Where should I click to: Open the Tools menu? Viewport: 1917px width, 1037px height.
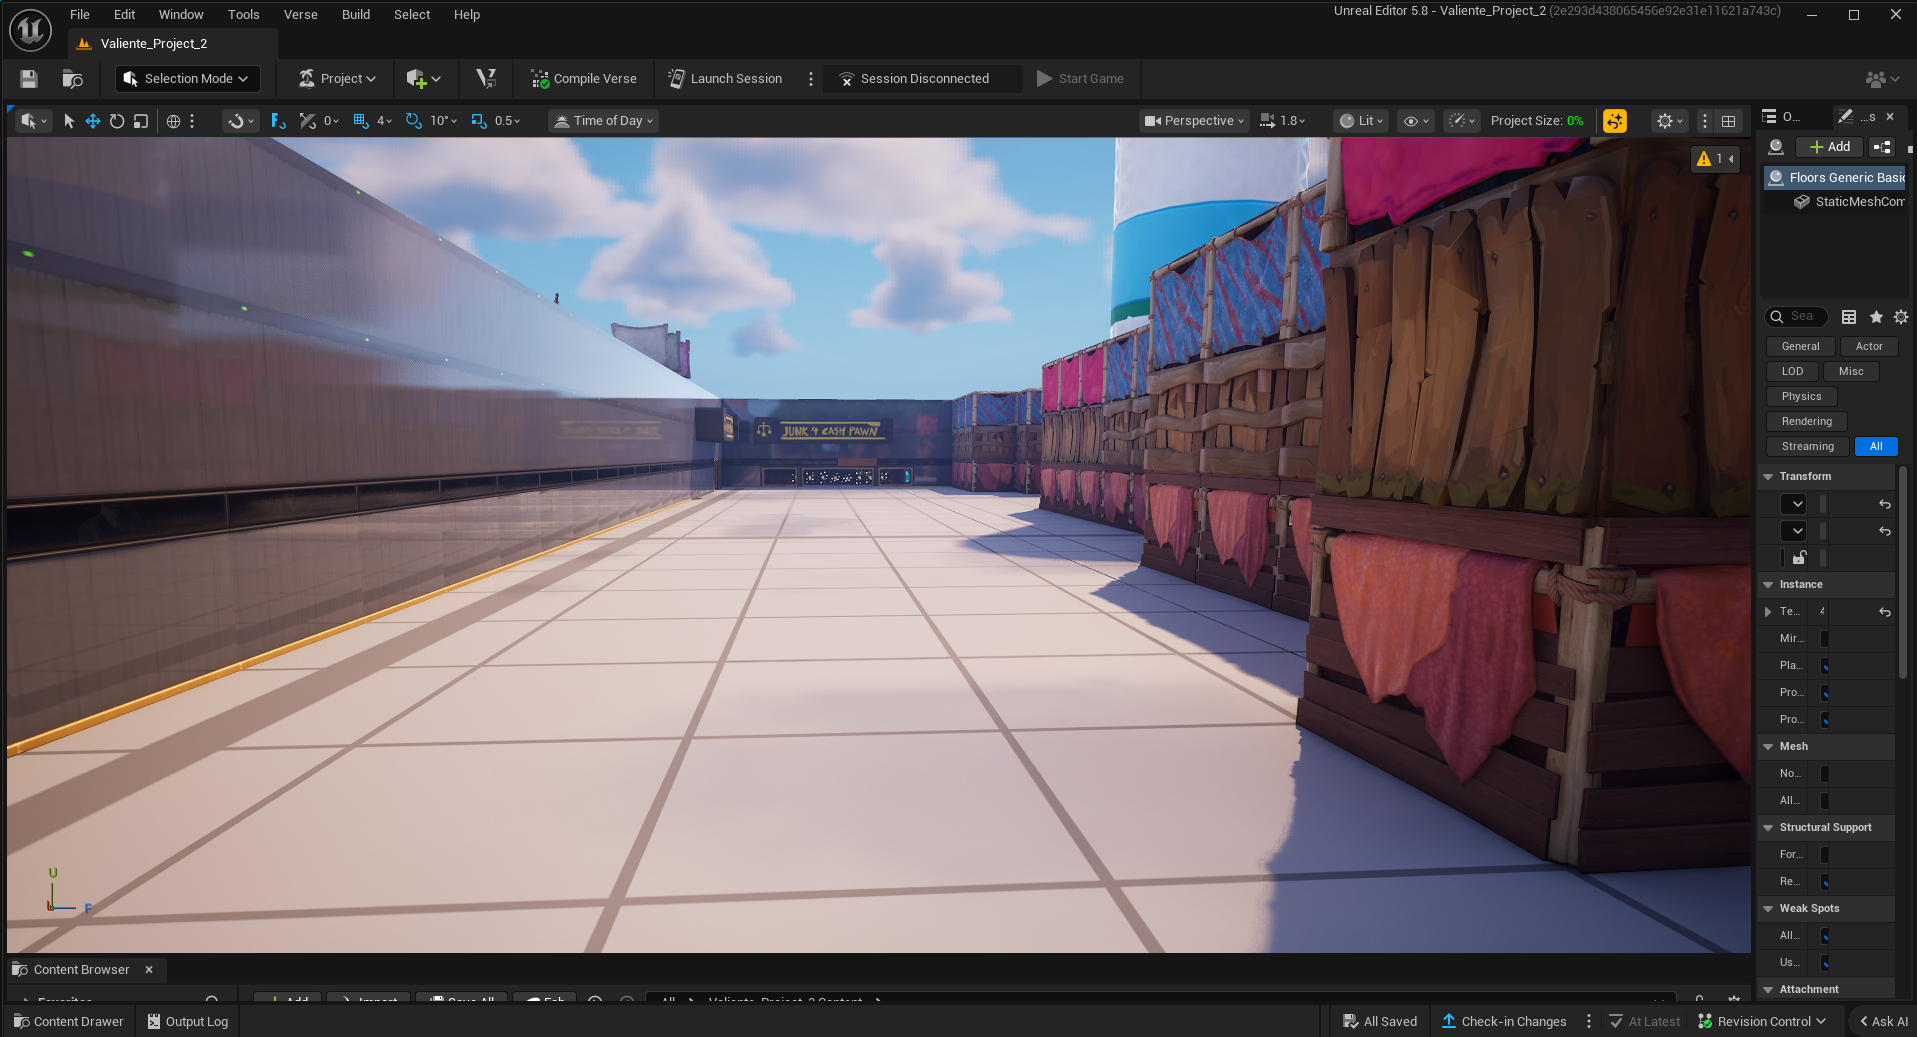[x=243, y=14]
